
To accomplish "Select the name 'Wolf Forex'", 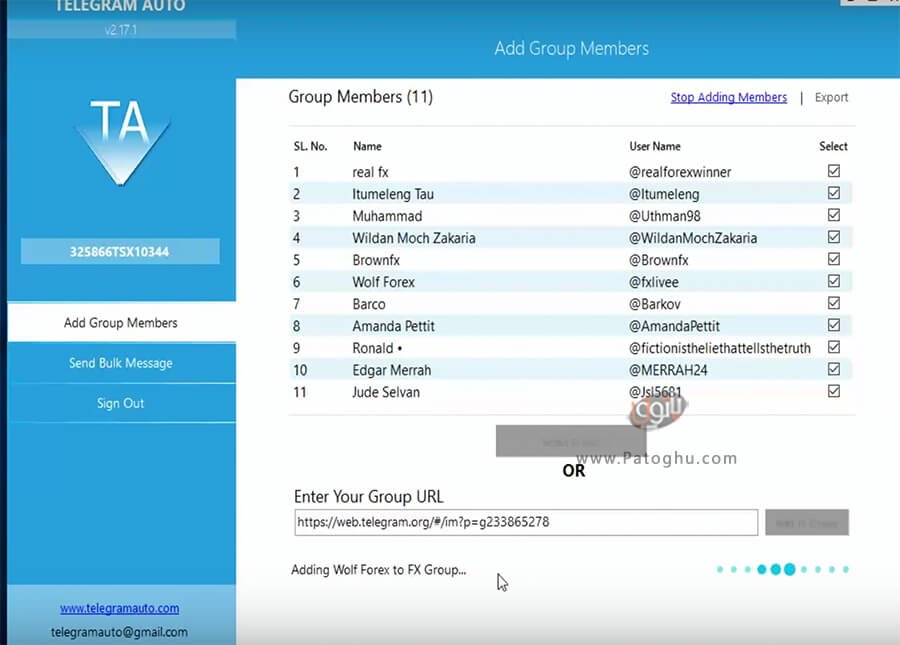I will [383, 282].
